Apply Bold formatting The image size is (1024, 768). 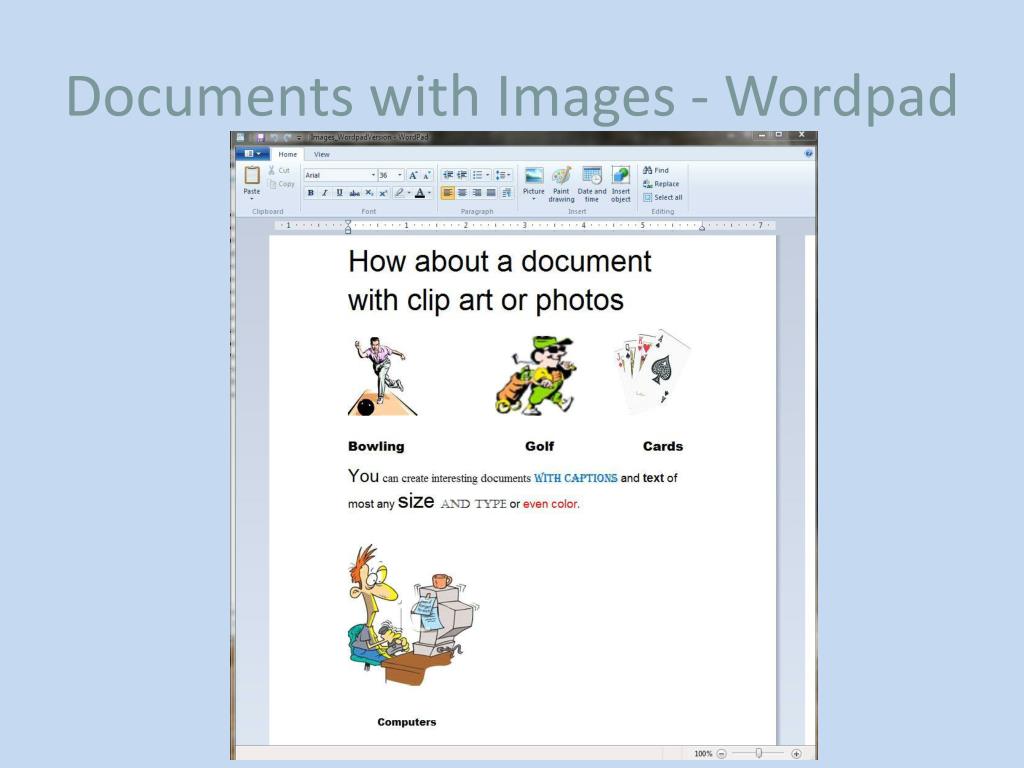coord(311,193)
